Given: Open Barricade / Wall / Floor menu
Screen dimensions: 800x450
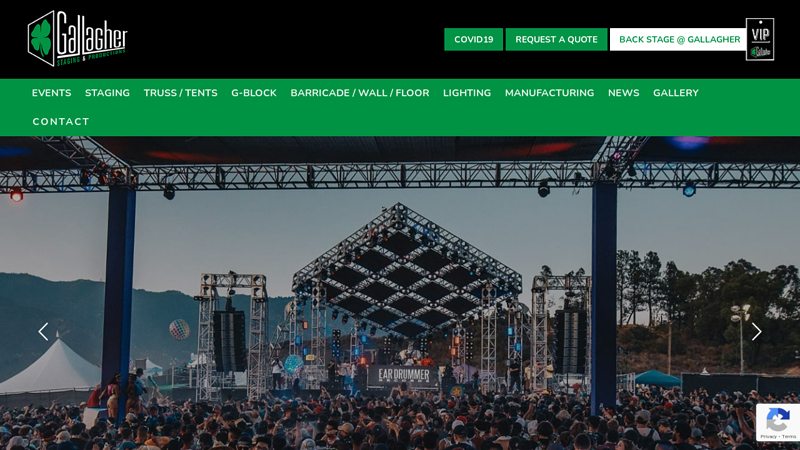Looking at the screenshot, I should tap(360, 93).
